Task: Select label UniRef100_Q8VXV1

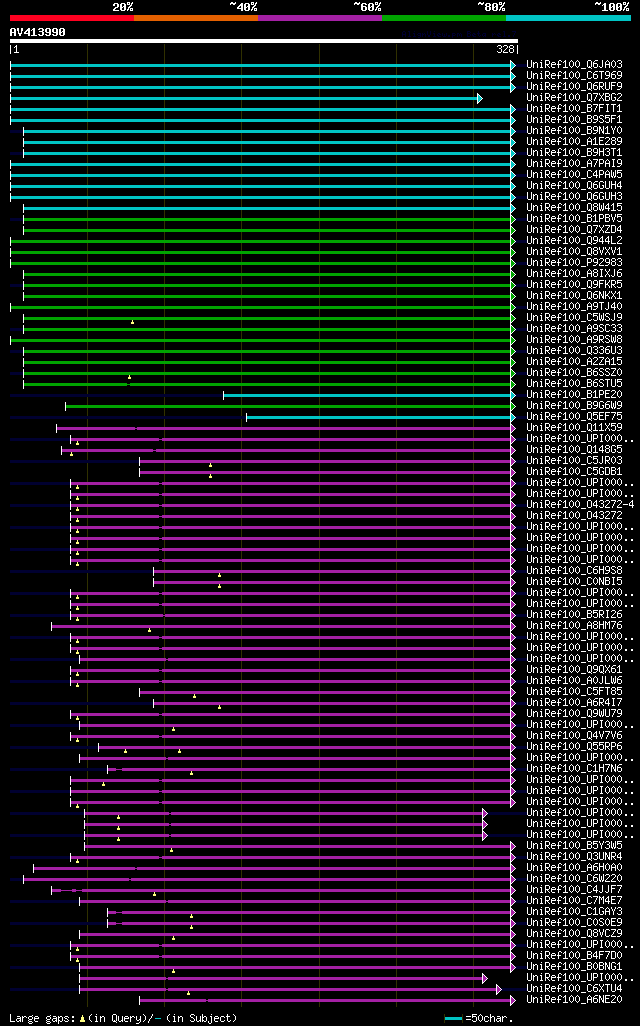Action: point(574,251)
